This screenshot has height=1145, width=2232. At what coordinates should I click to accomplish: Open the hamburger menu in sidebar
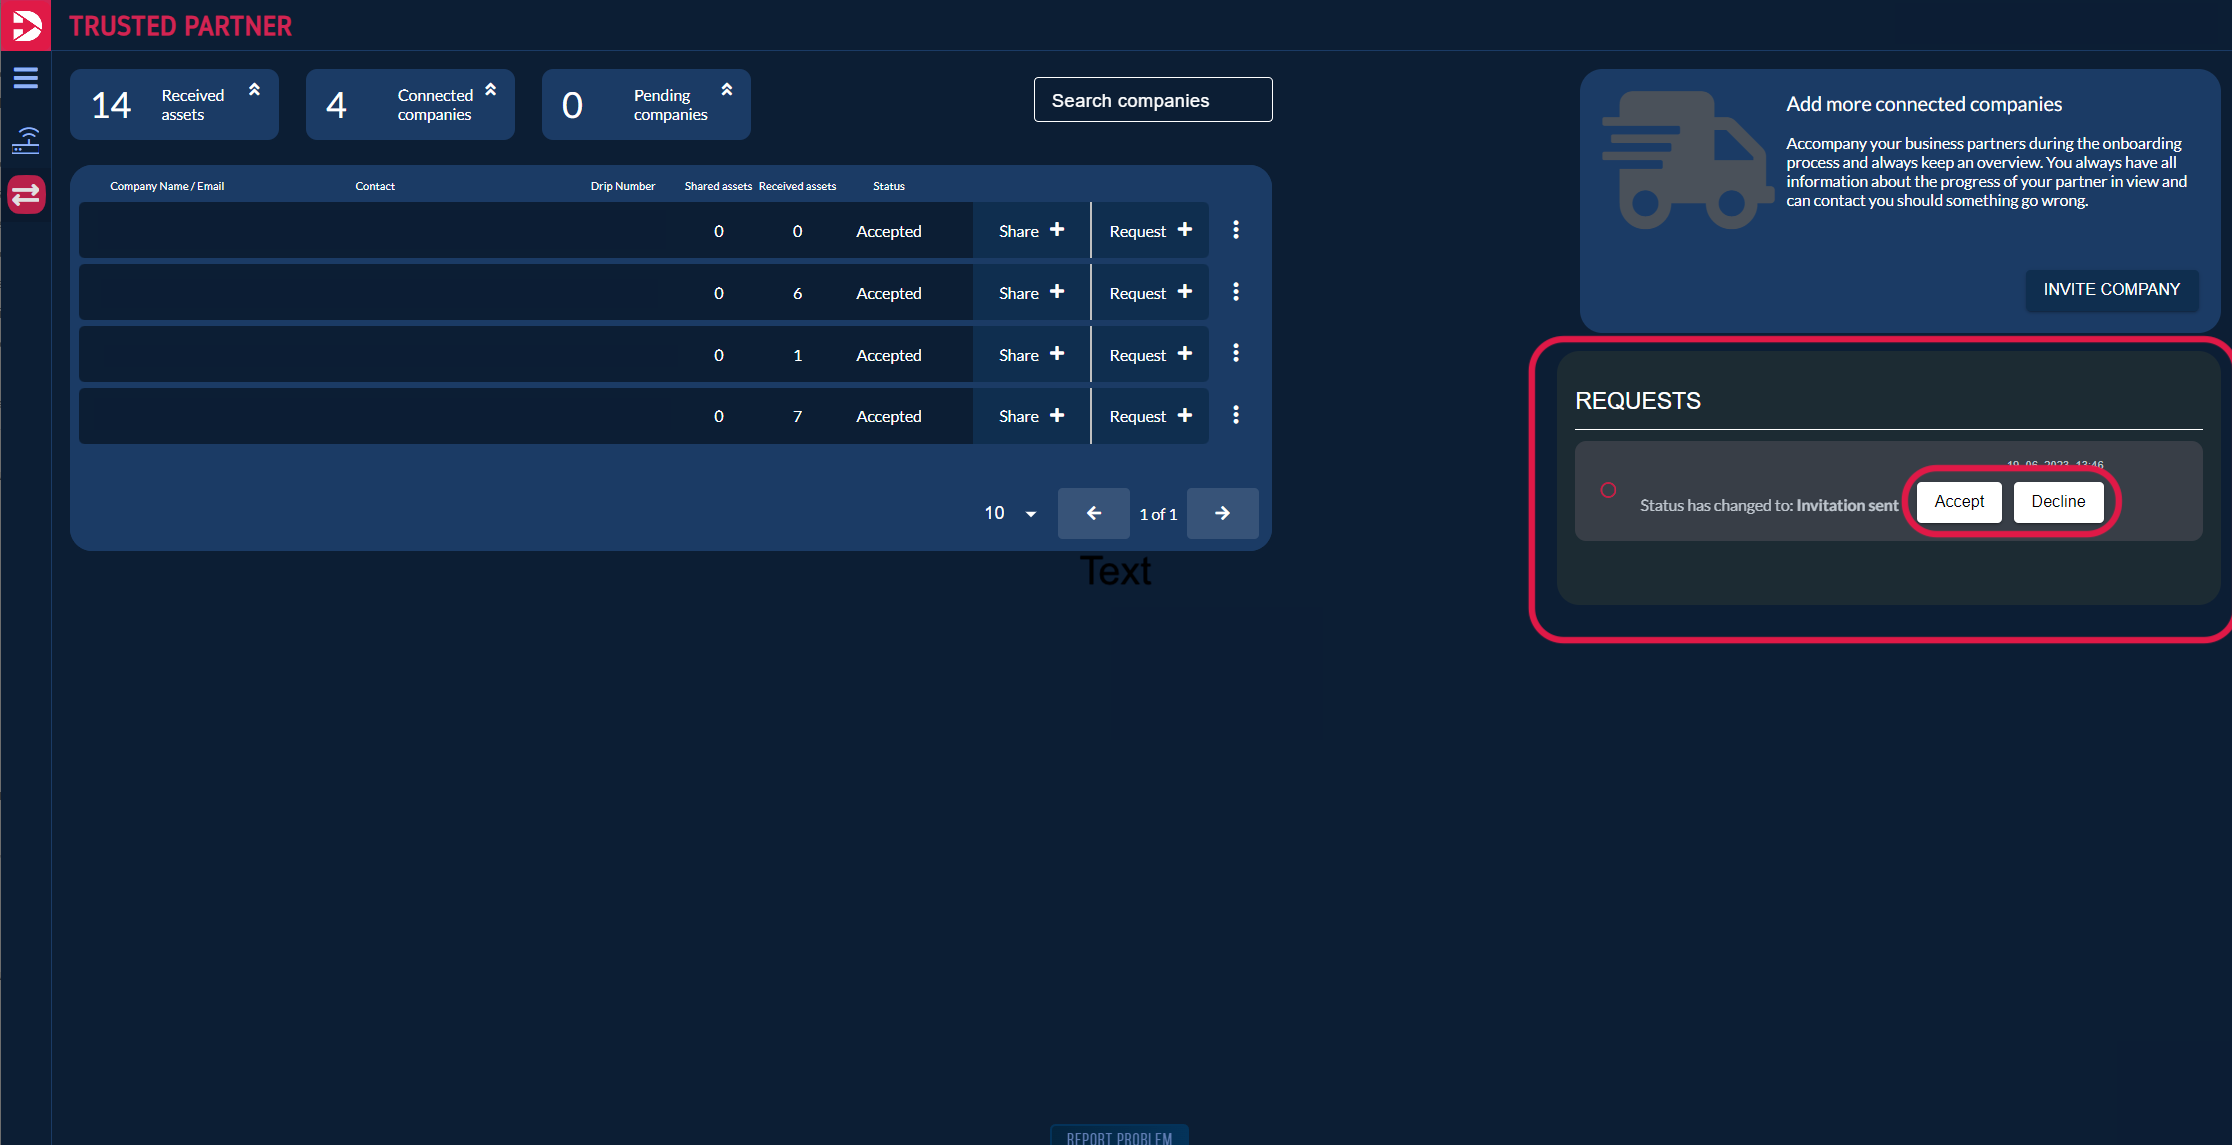click(26, 78)
